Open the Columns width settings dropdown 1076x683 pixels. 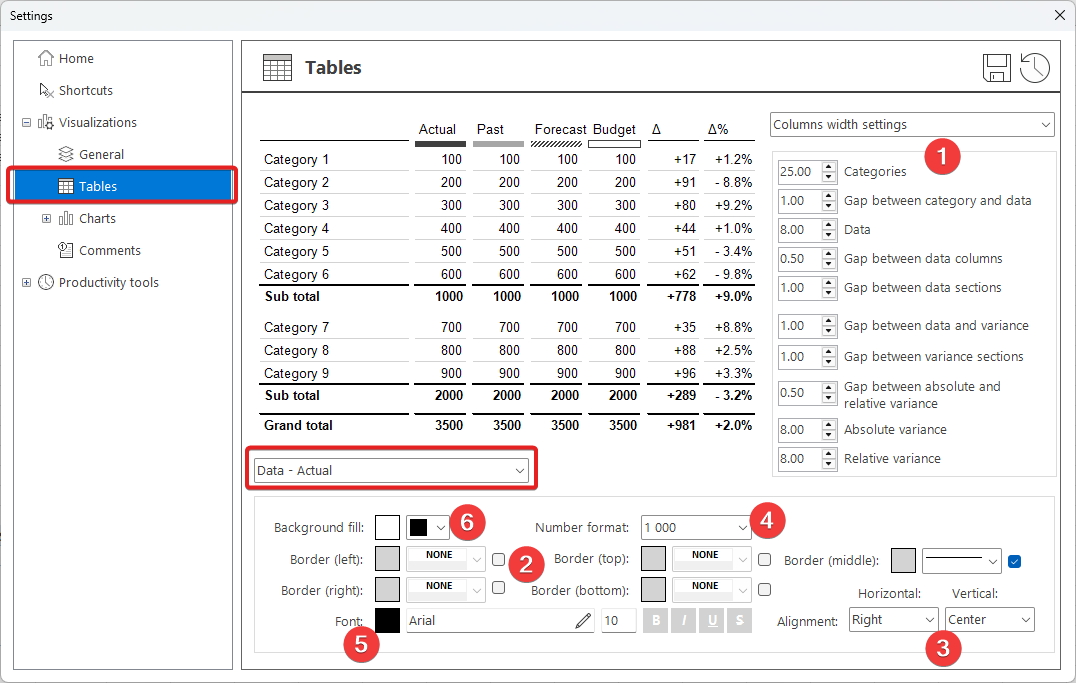tap(912, 125)
